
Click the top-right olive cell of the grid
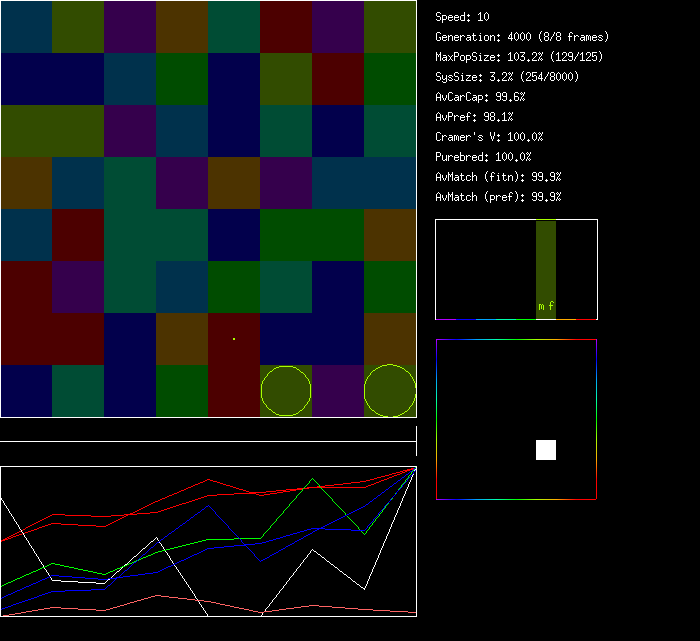click(390, 26)
